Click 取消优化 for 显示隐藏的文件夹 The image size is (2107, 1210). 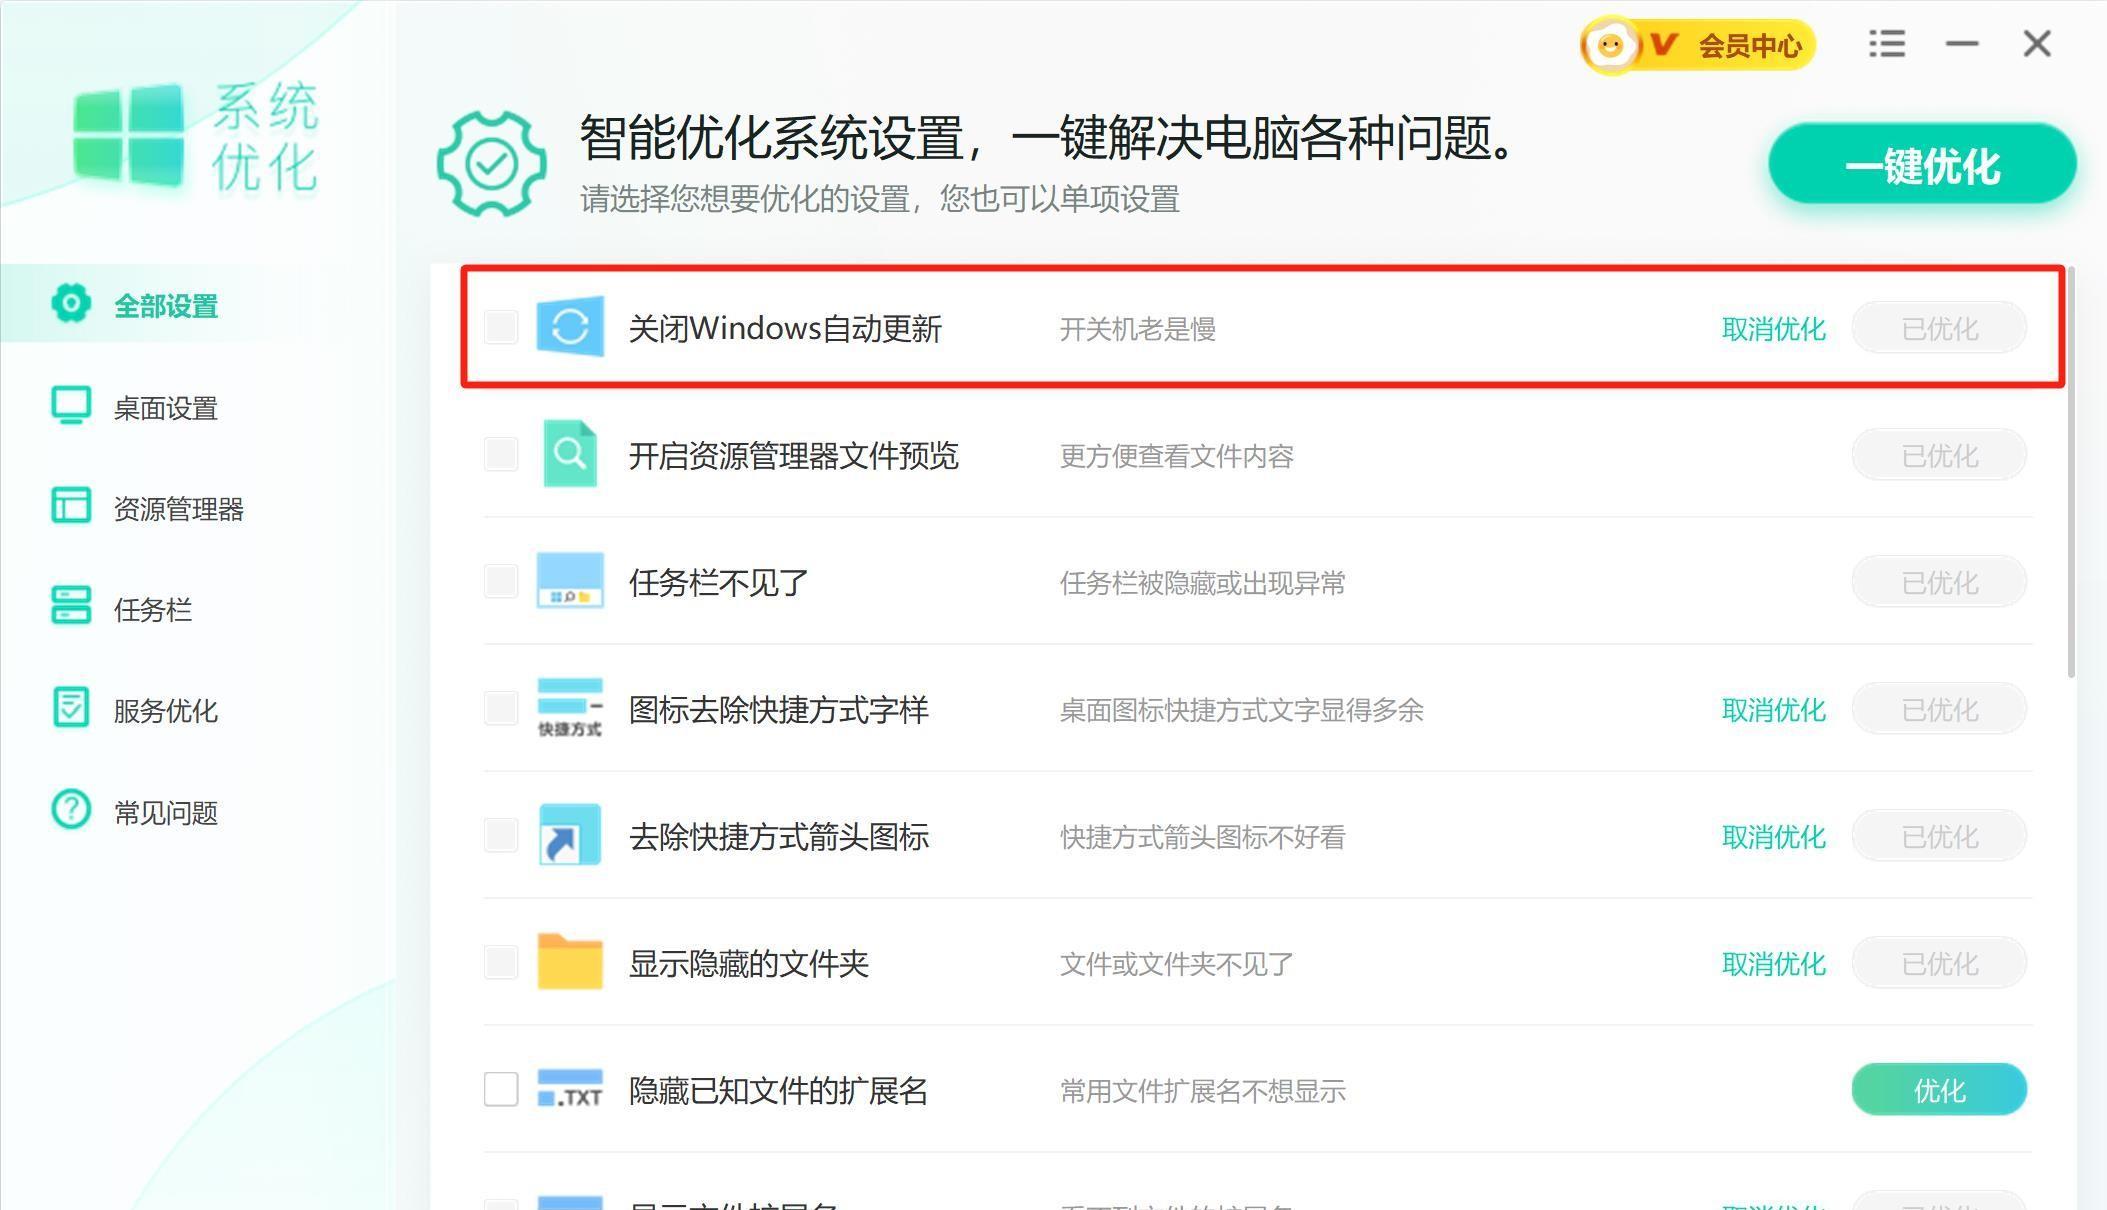(1774, 964)
